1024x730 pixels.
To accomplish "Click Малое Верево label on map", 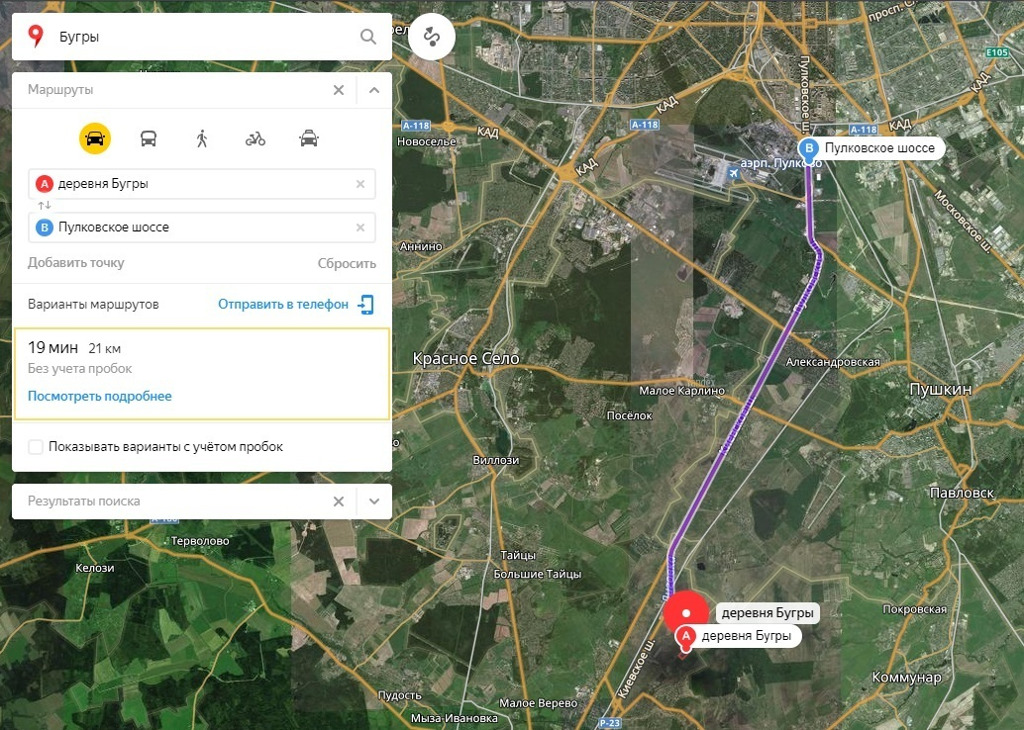I will [538, 703].
